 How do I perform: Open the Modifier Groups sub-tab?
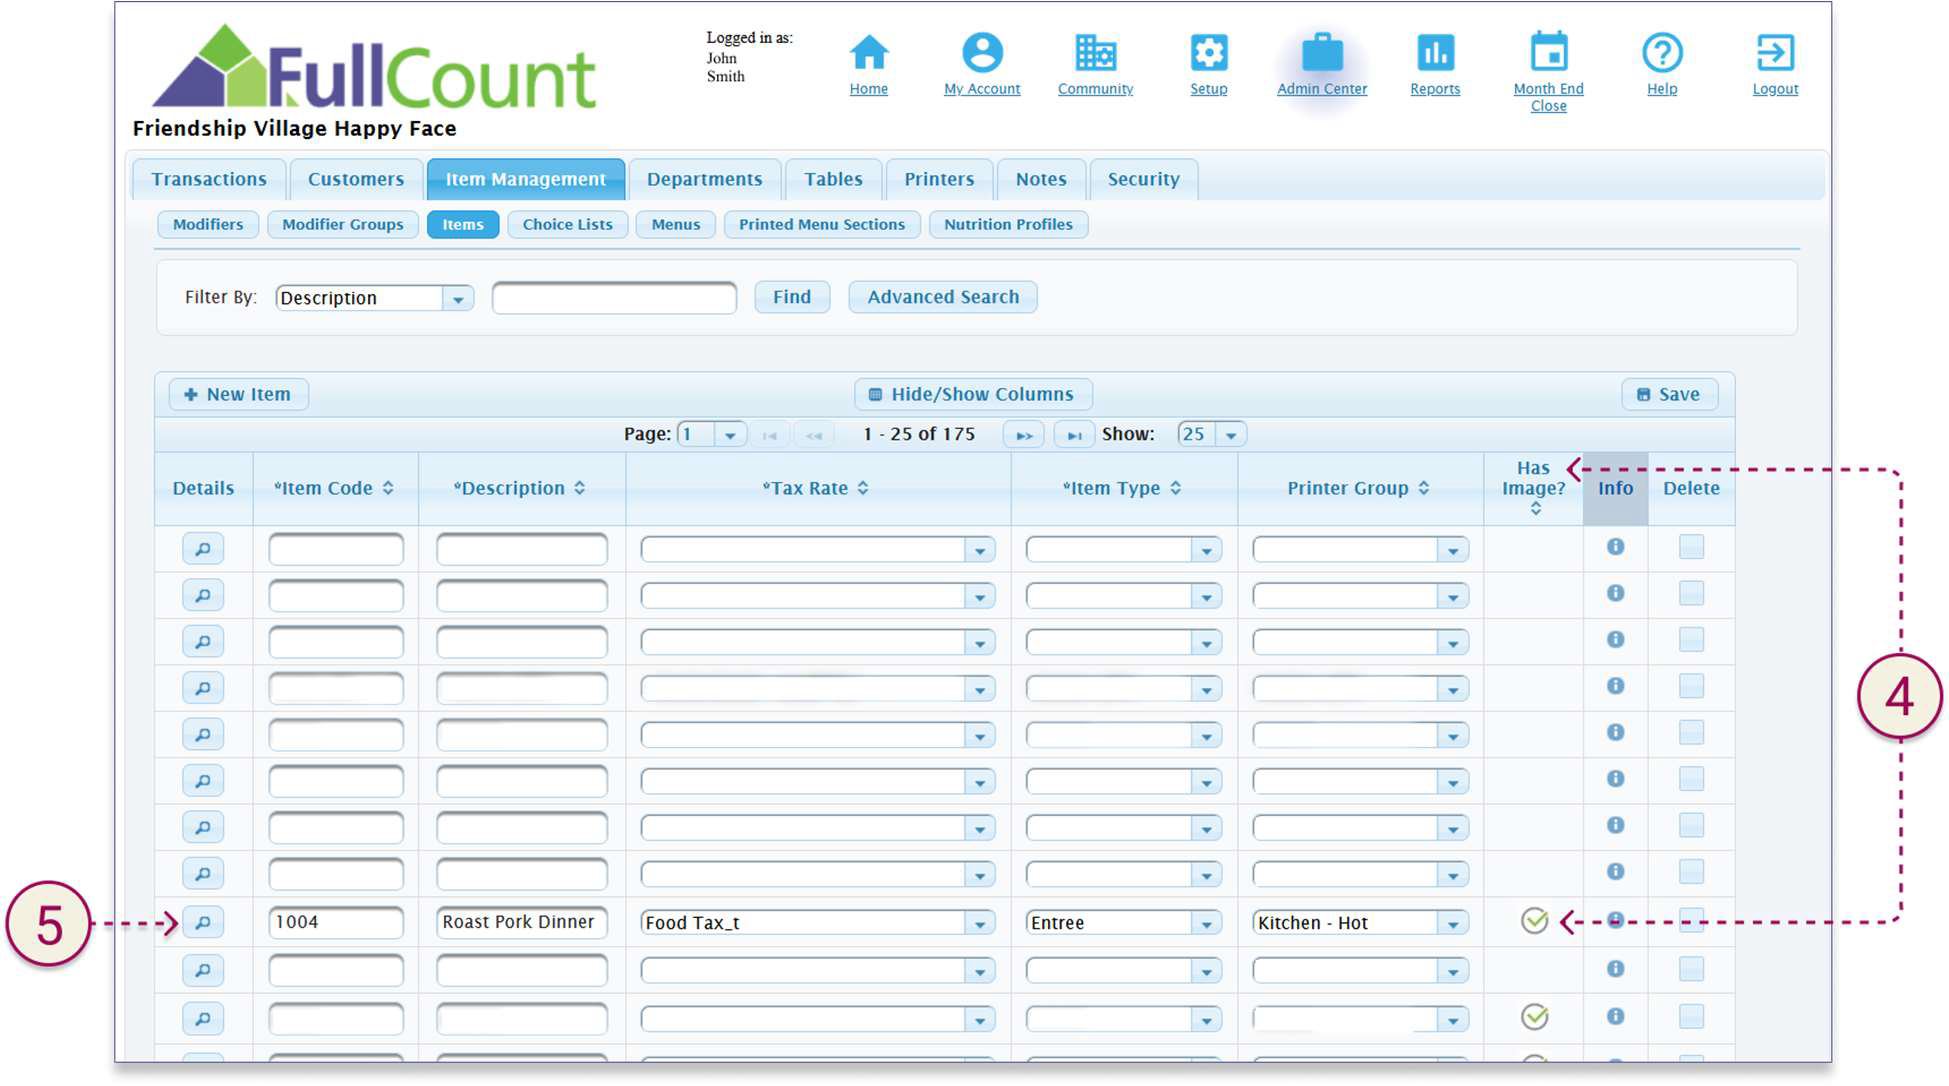[342, 224]
